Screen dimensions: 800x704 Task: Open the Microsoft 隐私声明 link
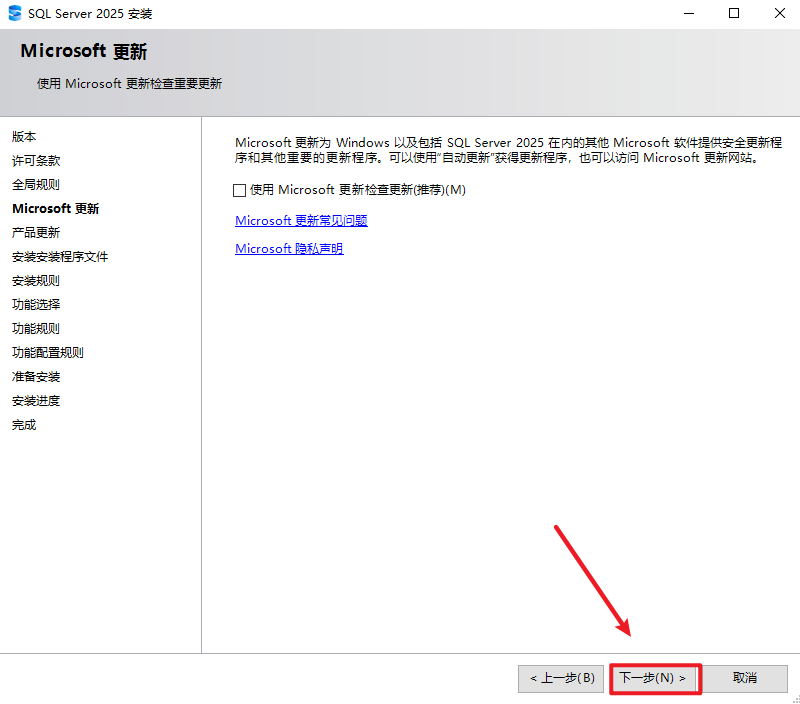tap(289, 249)
